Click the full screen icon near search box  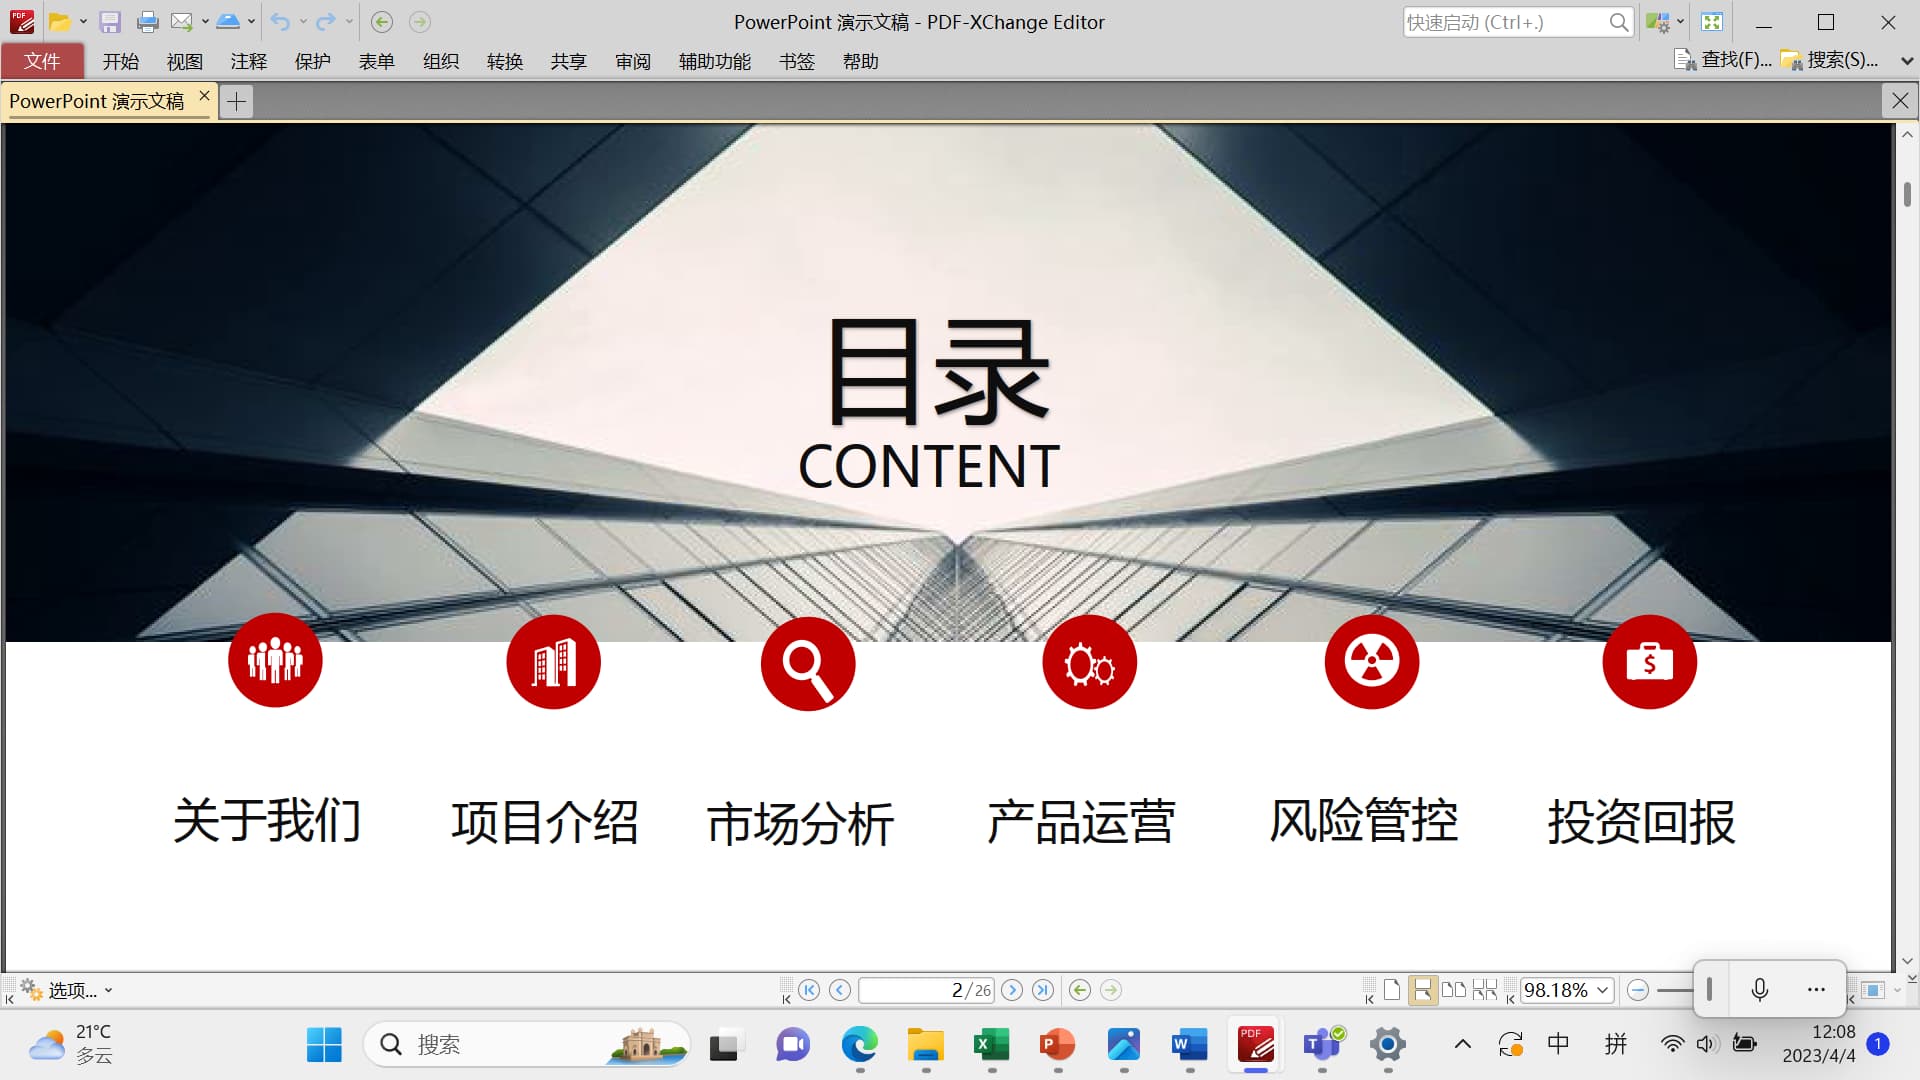tap(1712, 22)
